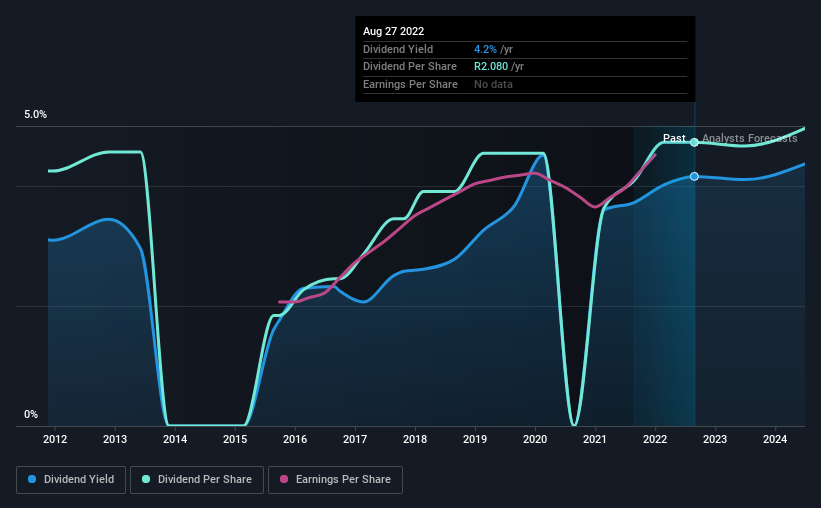Click the 0% y-axis label
The width and height of the screenshot is (821, 508).
(31, 414)
